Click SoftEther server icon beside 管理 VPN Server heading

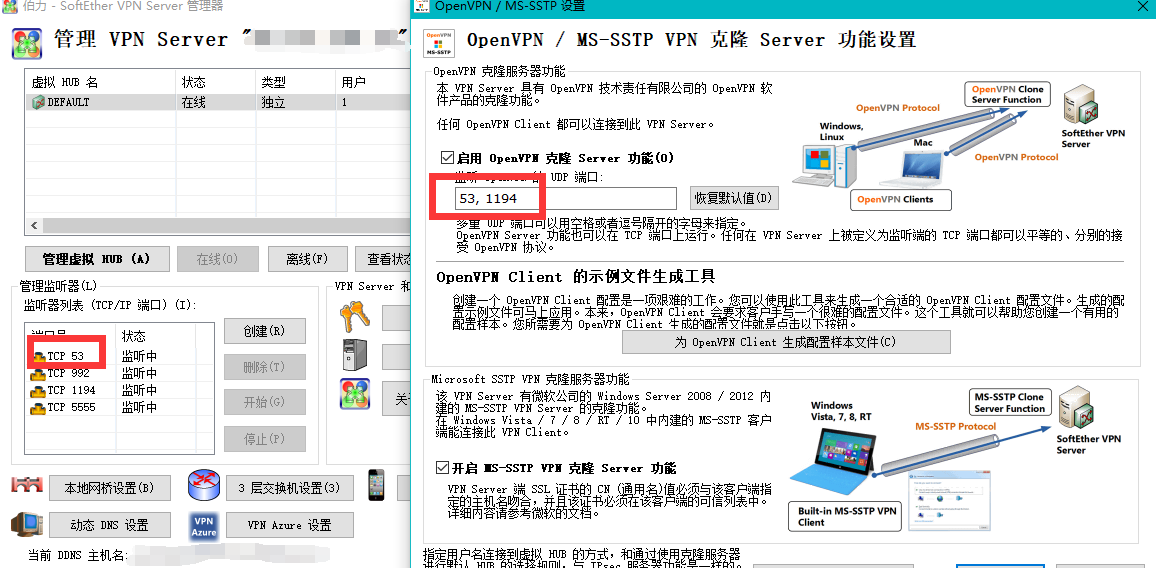(27, 43)
